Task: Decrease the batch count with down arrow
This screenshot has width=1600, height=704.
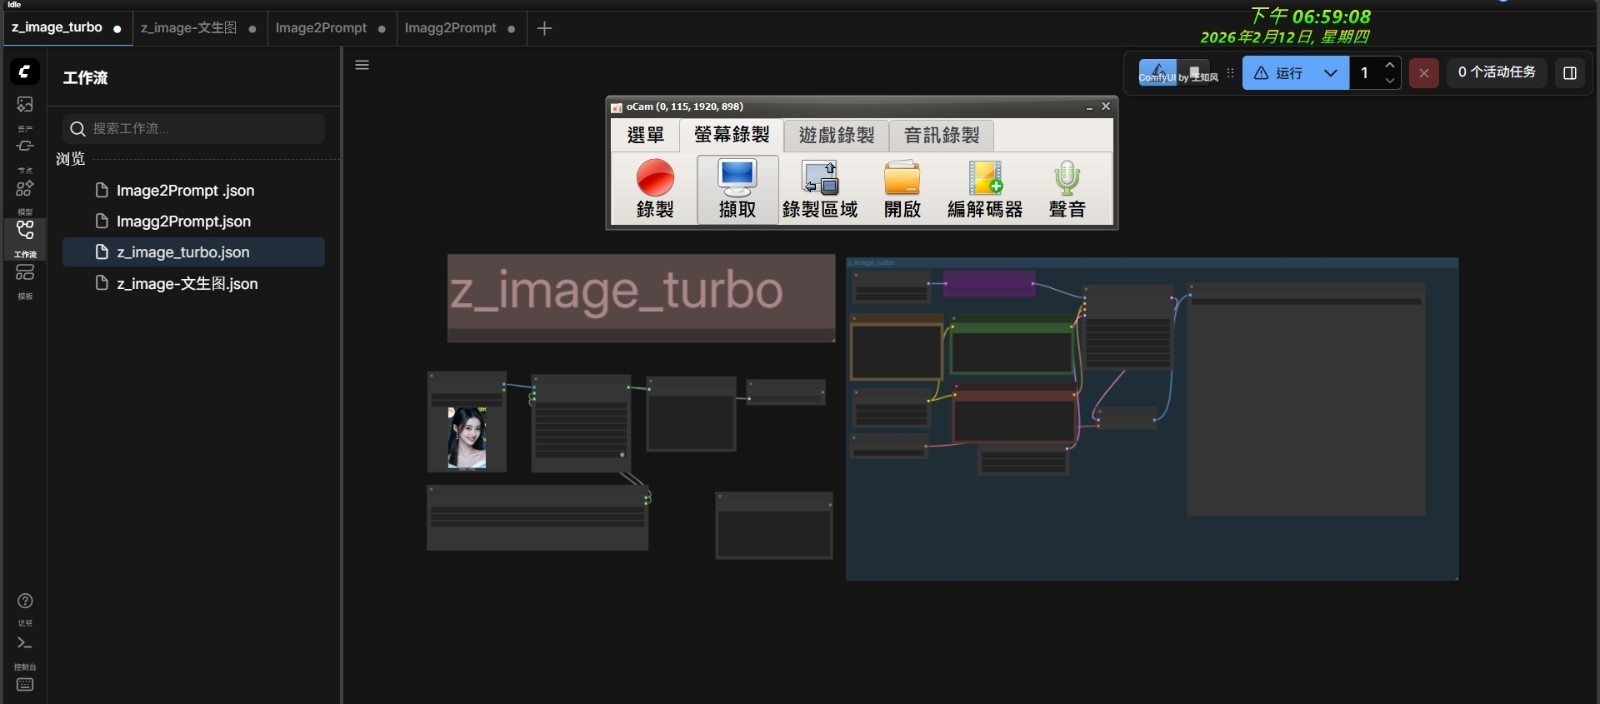Action: pos(1389,80)
